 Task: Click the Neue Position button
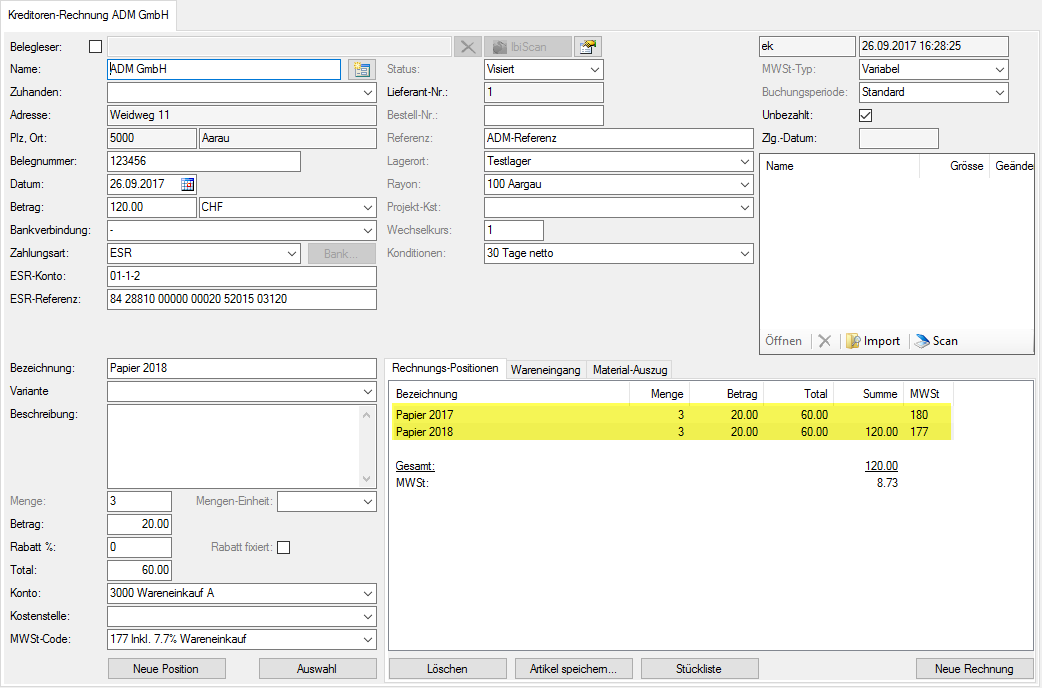[166, 668]
